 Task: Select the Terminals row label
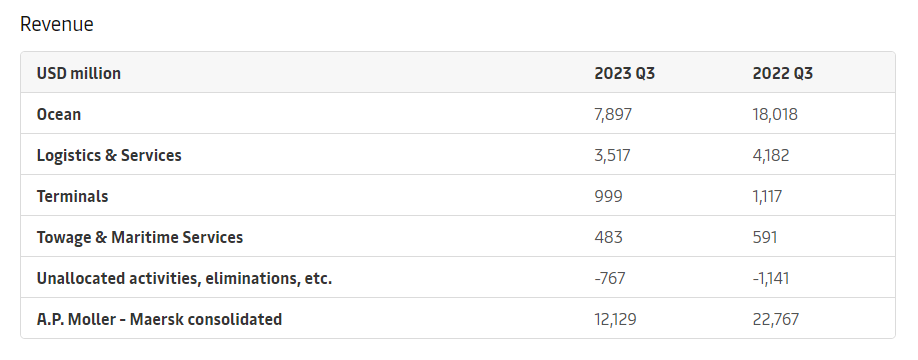(73, 196)
